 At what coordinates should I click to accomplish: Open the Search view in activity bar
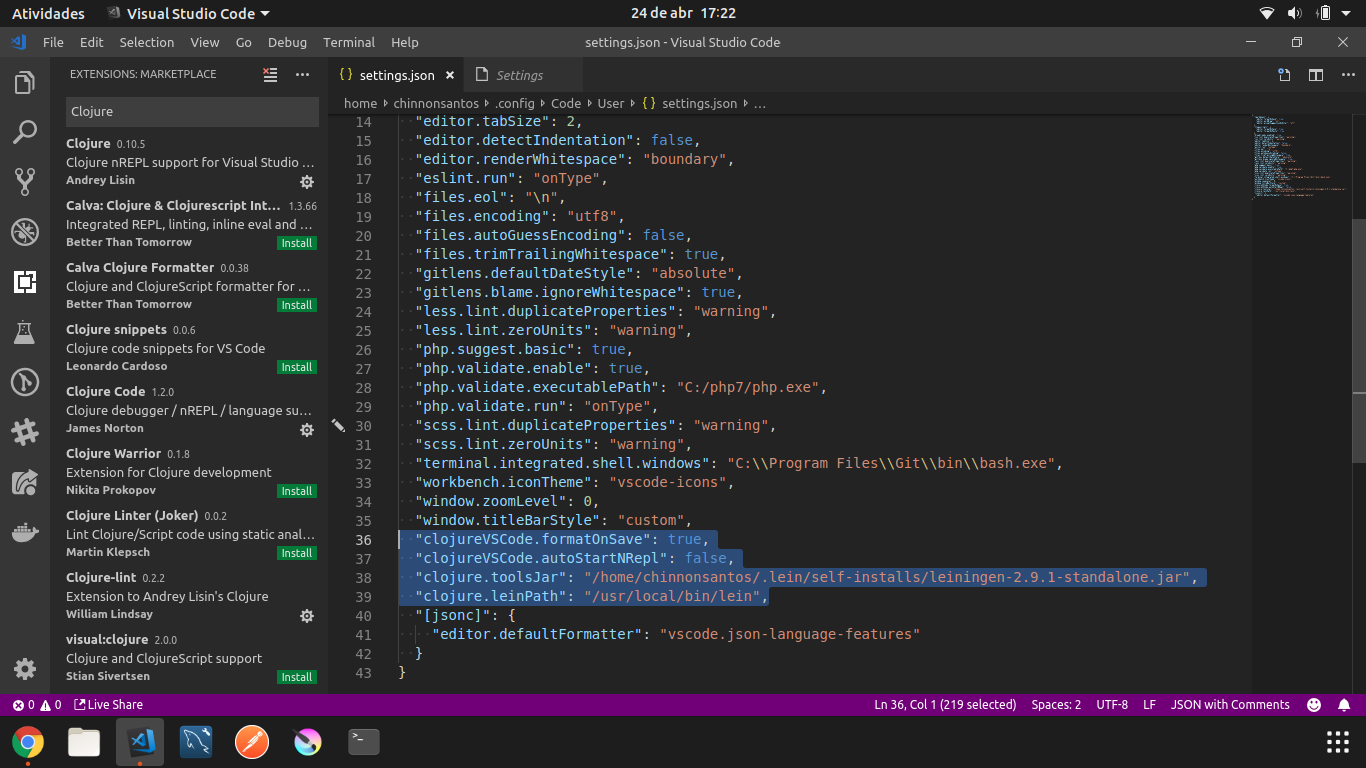[x=25, y=132]
